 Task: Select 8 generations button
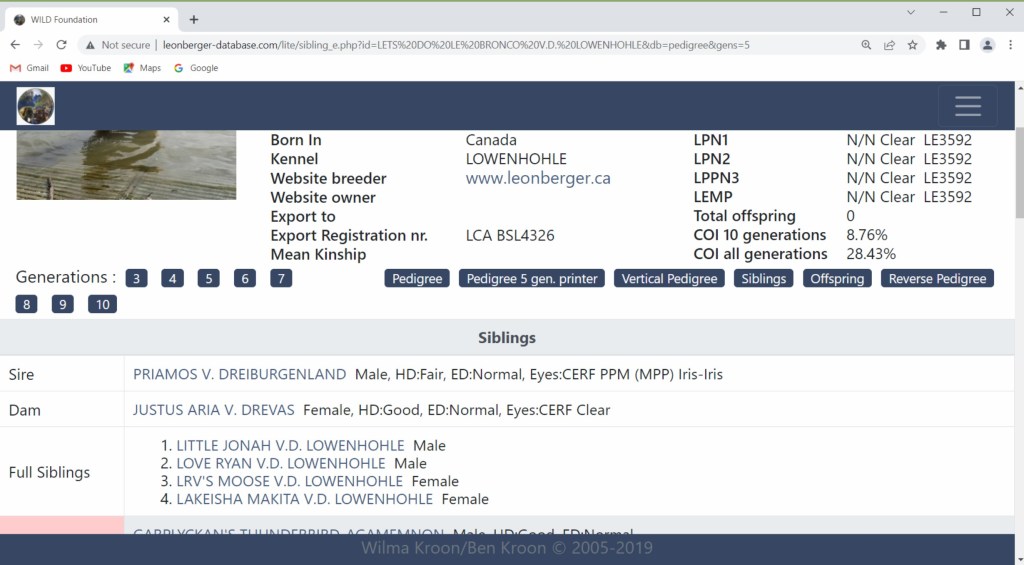26,304
